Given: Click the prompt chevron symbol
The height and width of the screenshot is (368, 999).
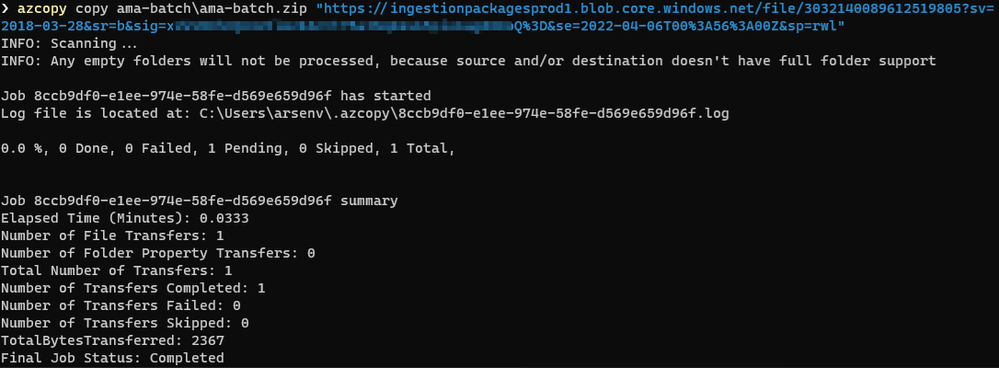Looking at the screenshot, I should (x=5, y=10).
